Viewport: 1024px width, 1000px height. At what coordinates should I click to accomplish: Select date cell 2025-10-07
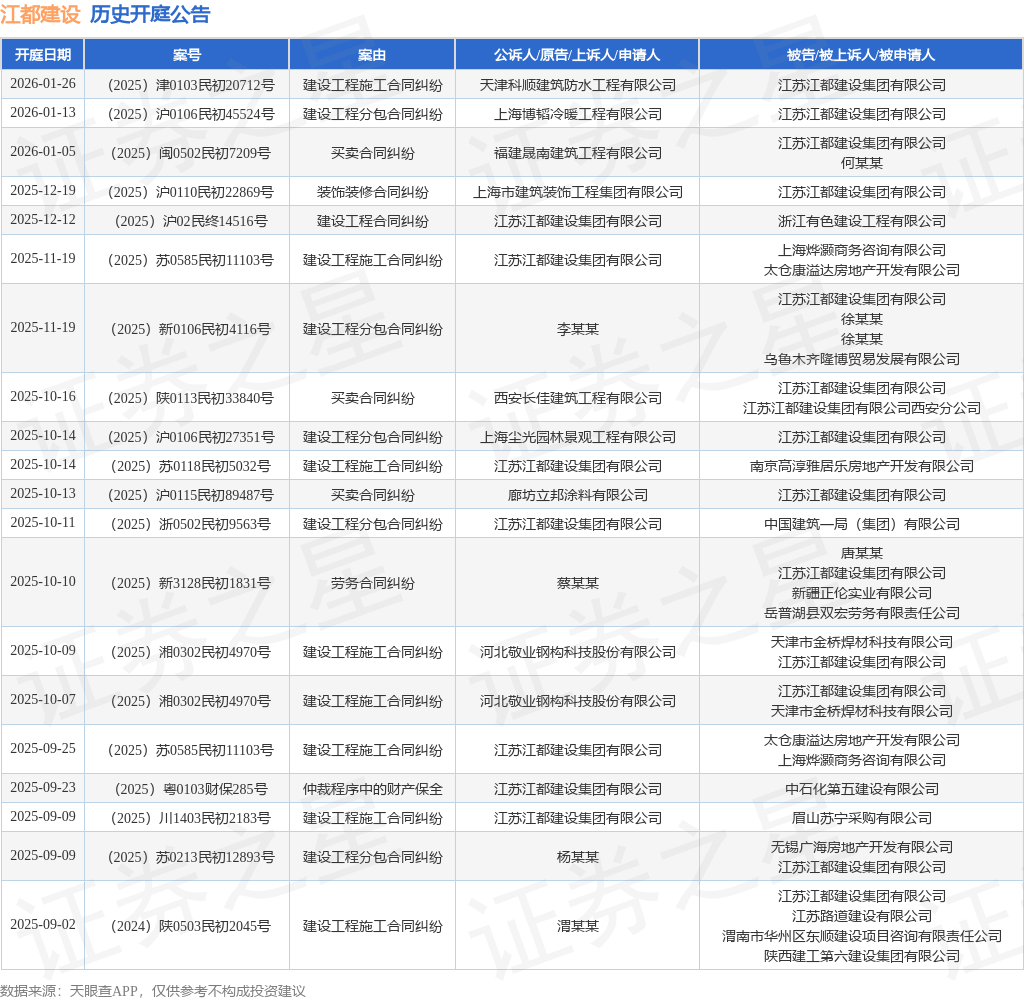(43, 699)
